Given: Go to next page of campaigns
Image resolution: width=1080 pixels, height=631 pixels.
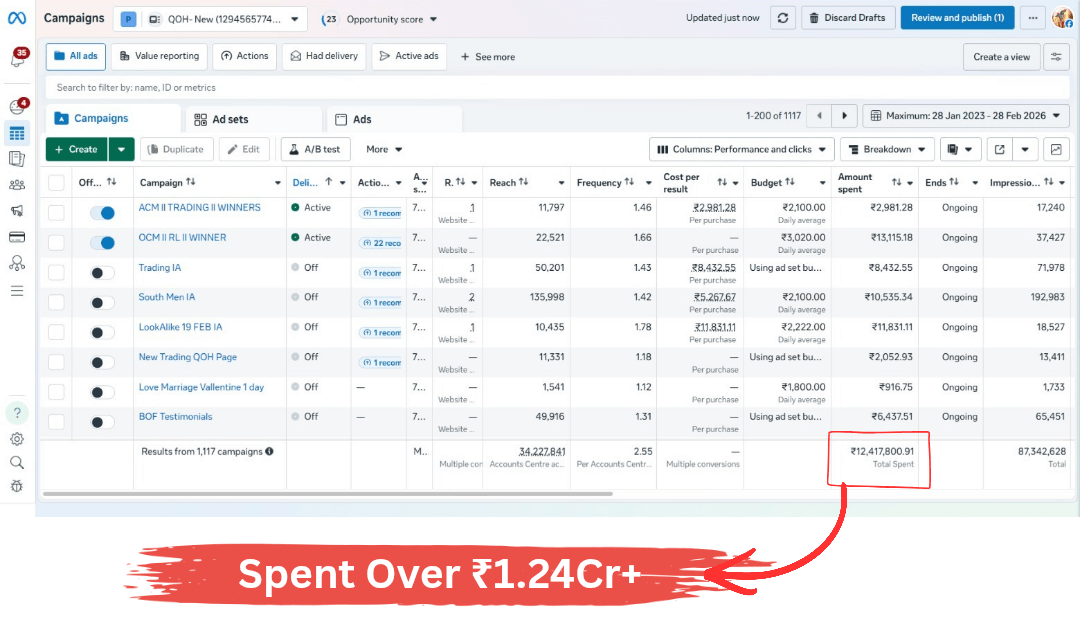Looking at the screenshot, I should pos(844,116).
